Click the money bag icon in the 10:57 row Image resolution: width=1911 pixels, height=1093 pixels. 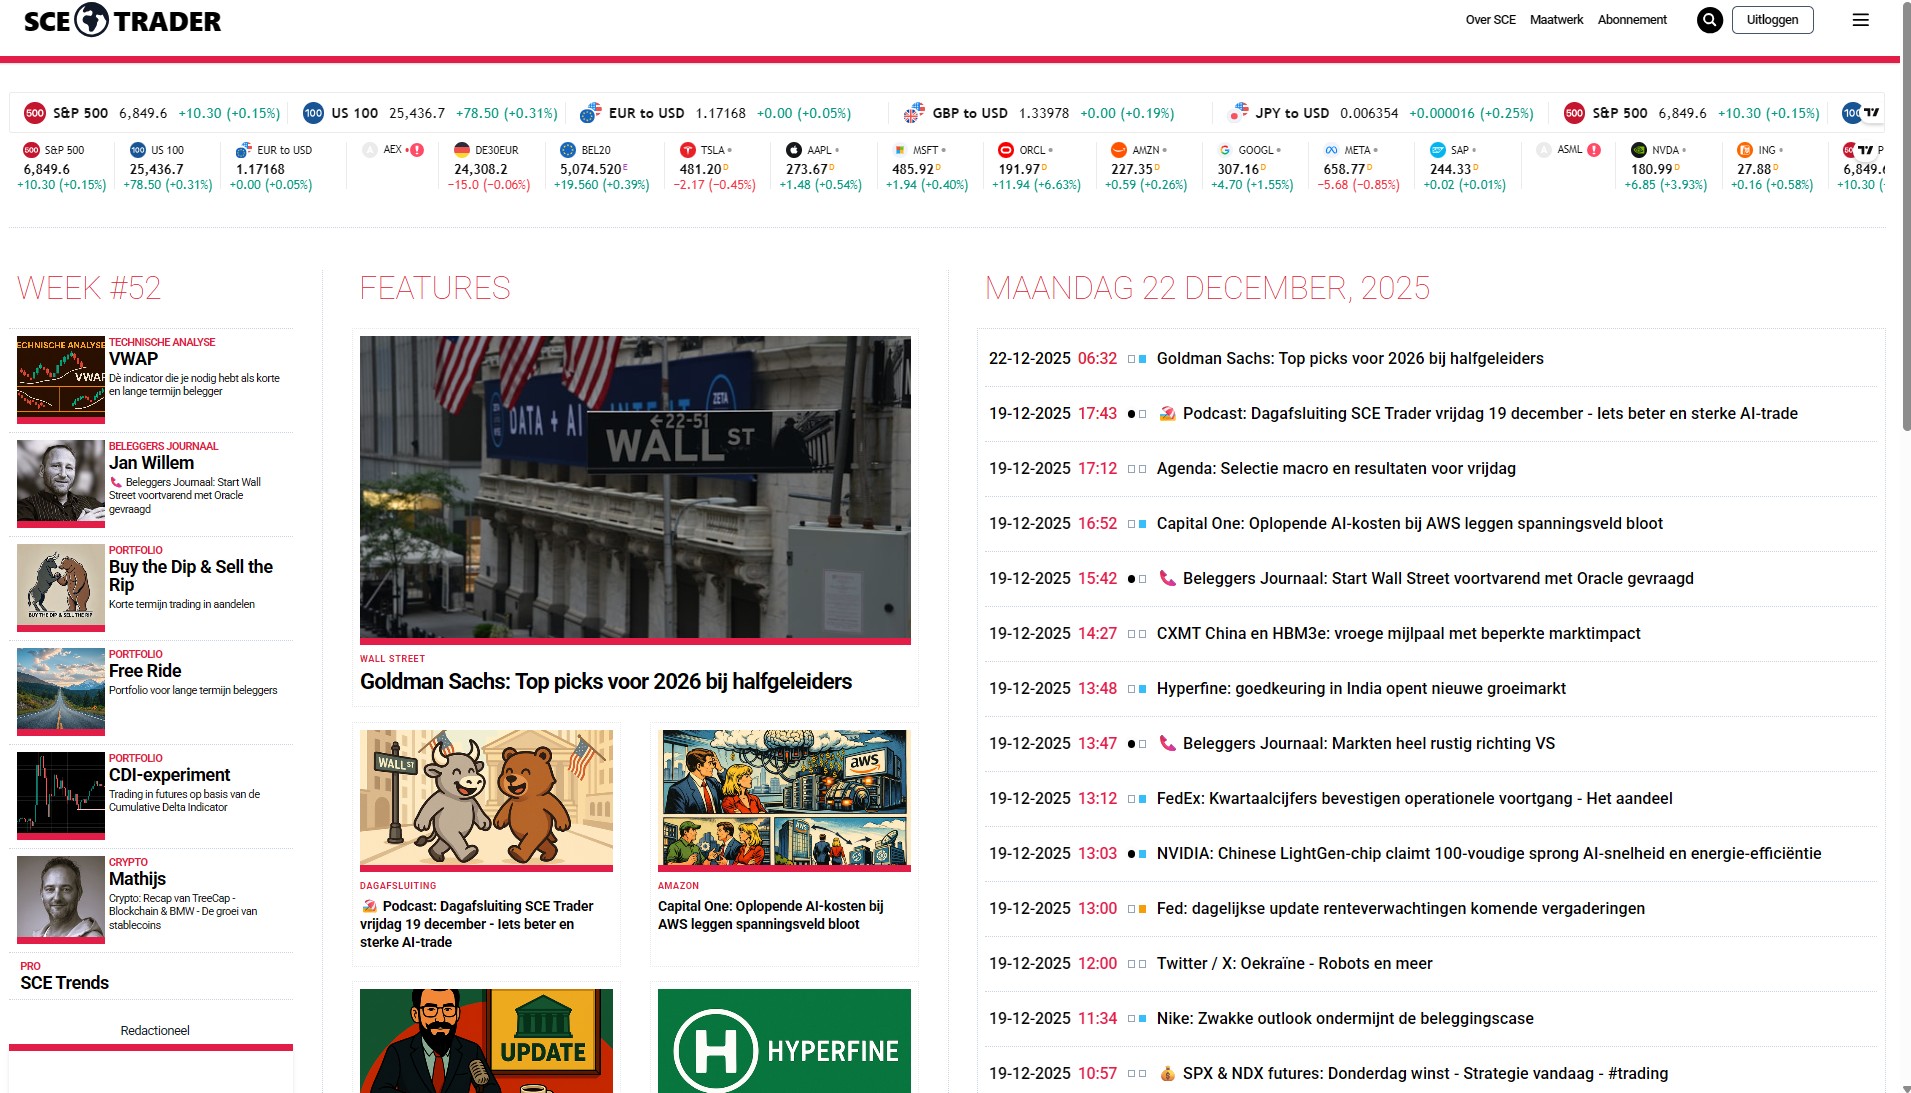[1167, 1073]
